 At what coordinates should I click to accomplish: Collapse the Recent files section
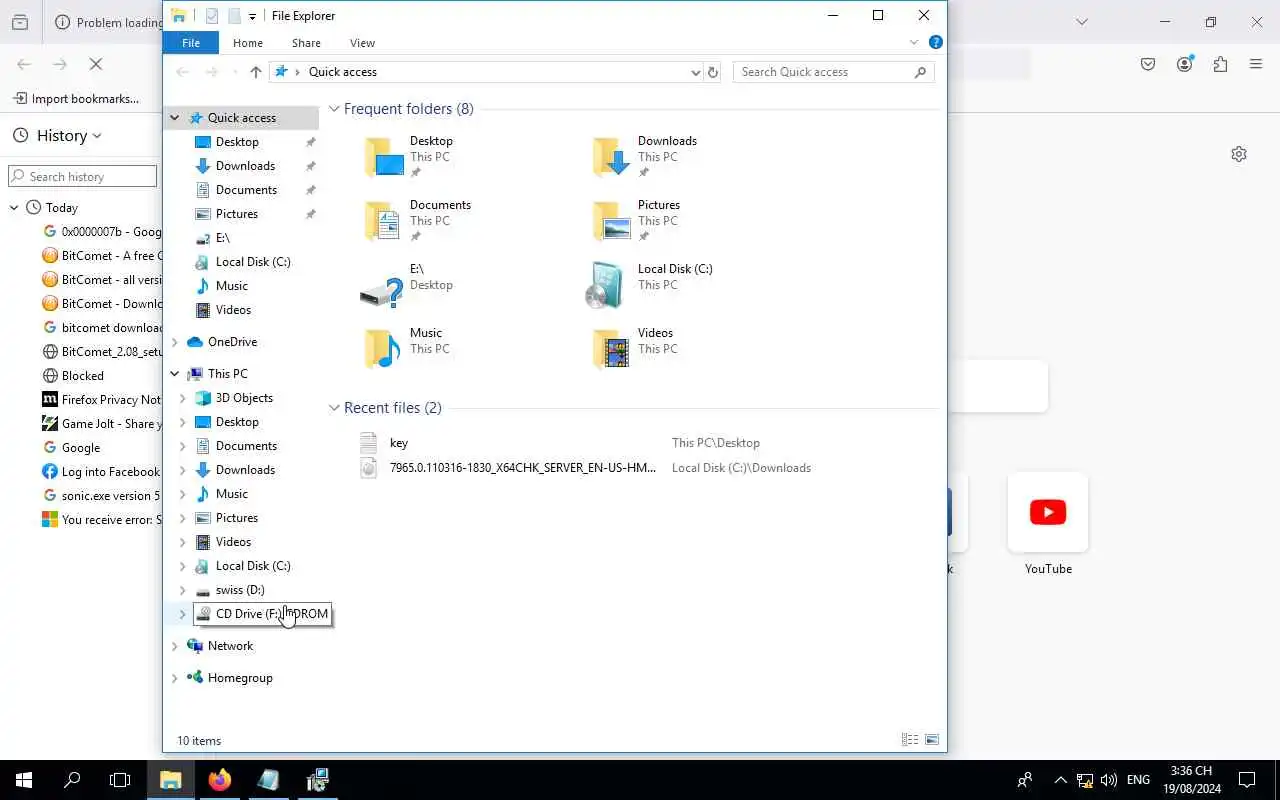click(334, 408)
